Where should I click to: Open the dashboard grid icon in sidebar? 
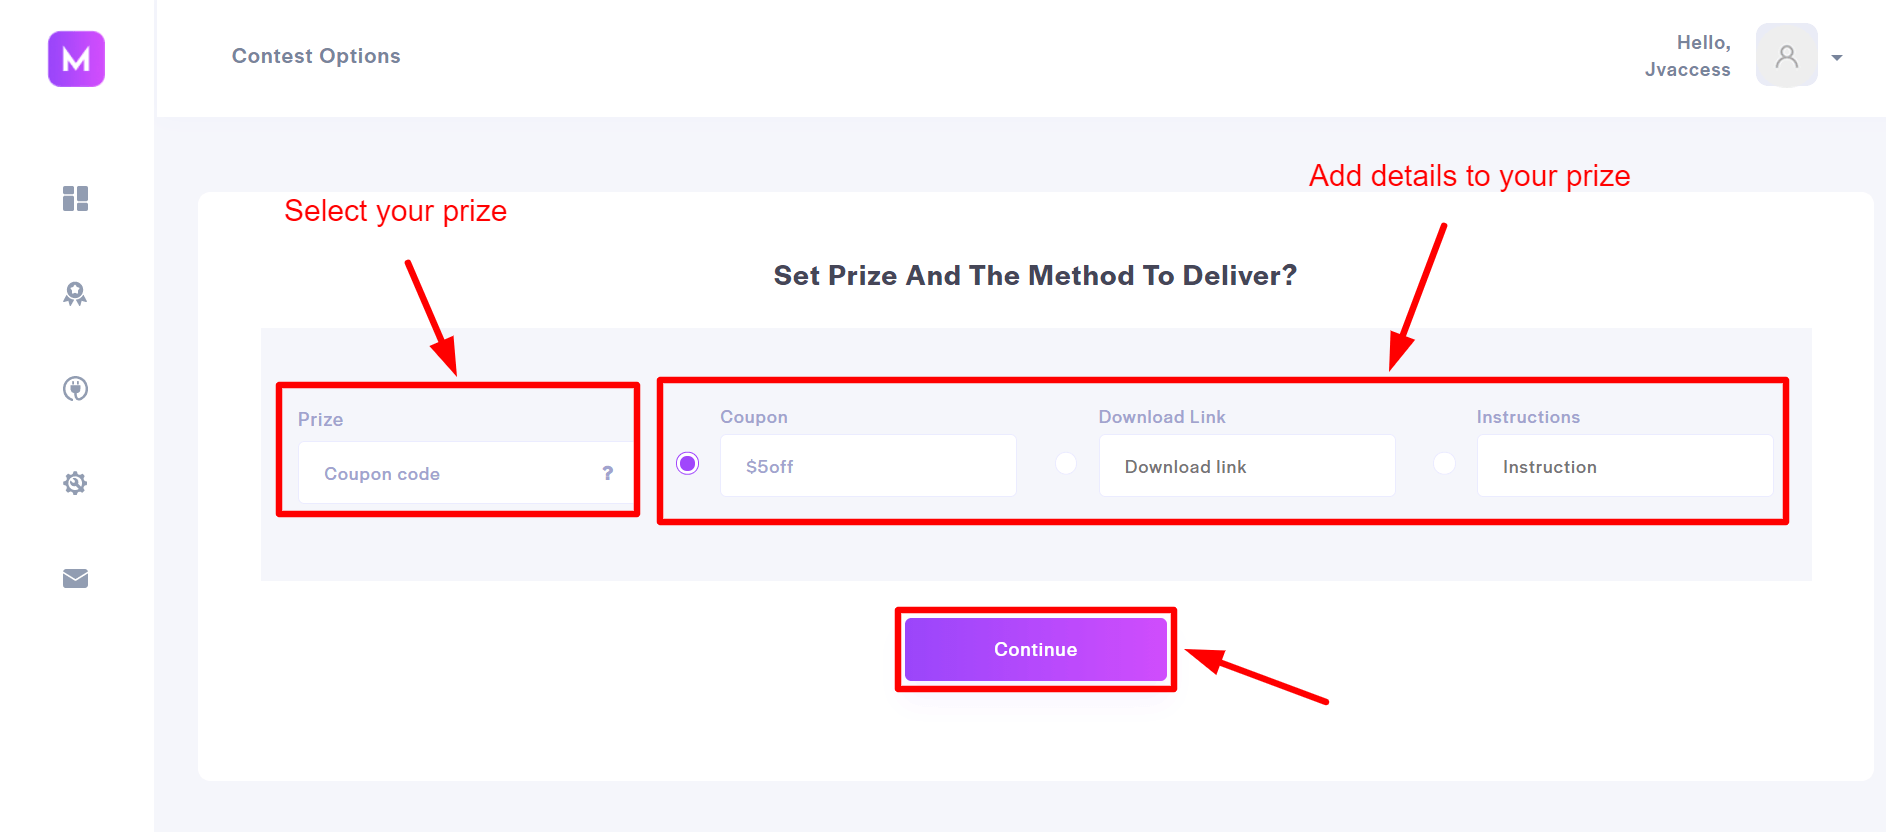coord(76,199)
